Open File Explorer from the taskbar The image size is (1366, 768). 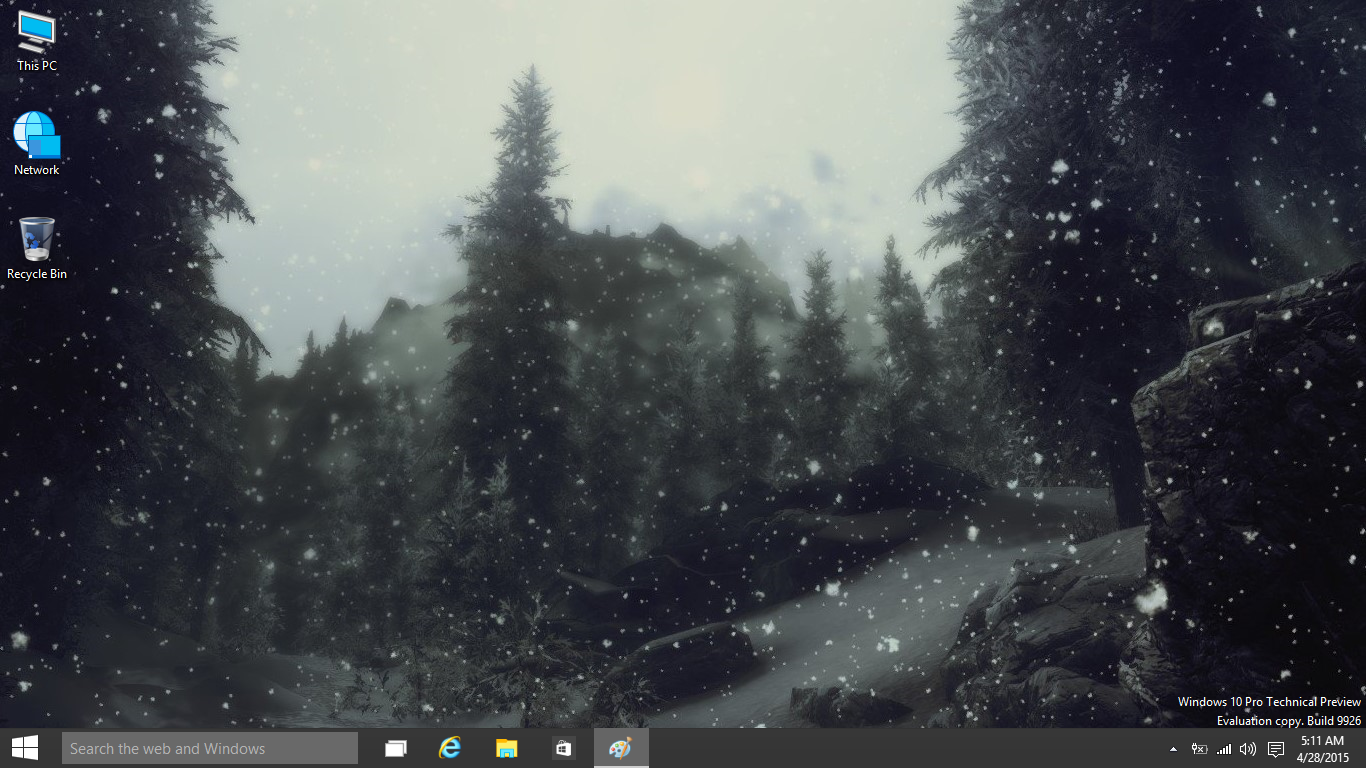(507, 748)
